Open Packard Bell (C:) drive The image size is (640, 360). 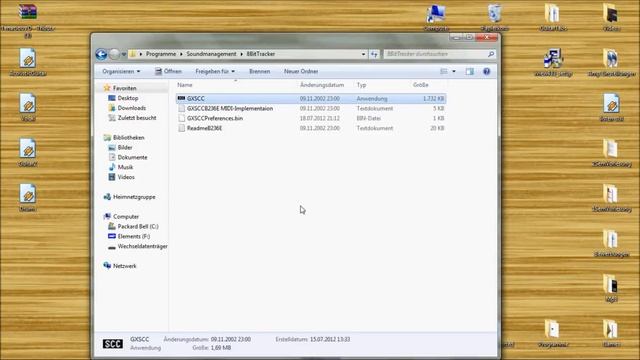click(x=138, y=227)
